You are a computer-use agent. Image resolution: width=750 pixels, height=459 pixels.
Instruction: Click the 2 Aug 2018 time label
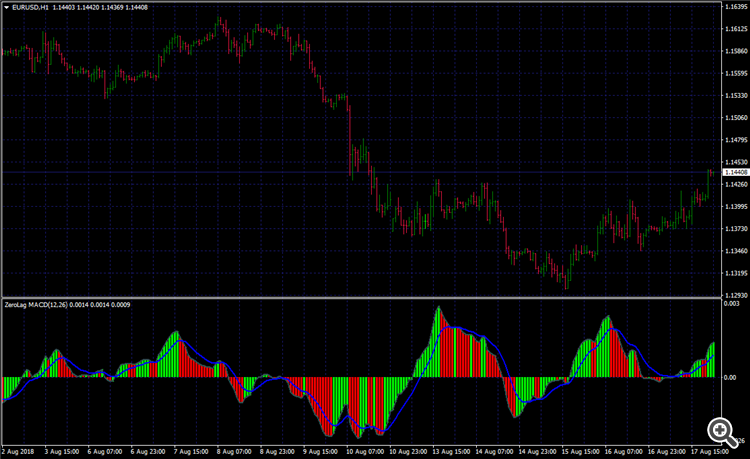18,452
